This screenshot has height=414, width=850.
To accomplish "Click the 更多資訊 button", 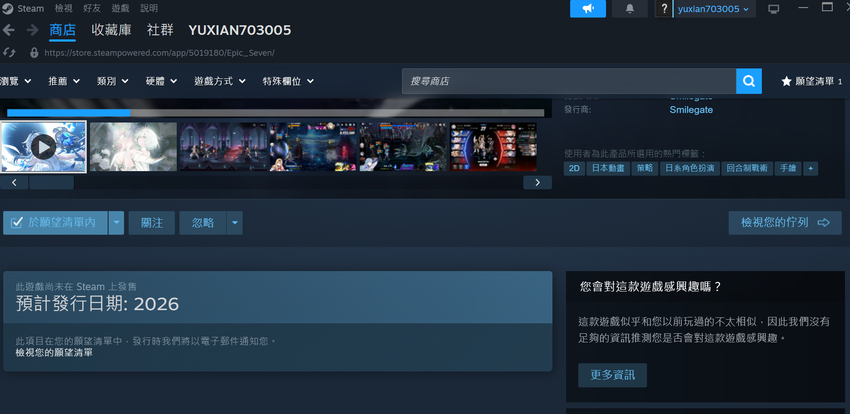I will [612, 375].
